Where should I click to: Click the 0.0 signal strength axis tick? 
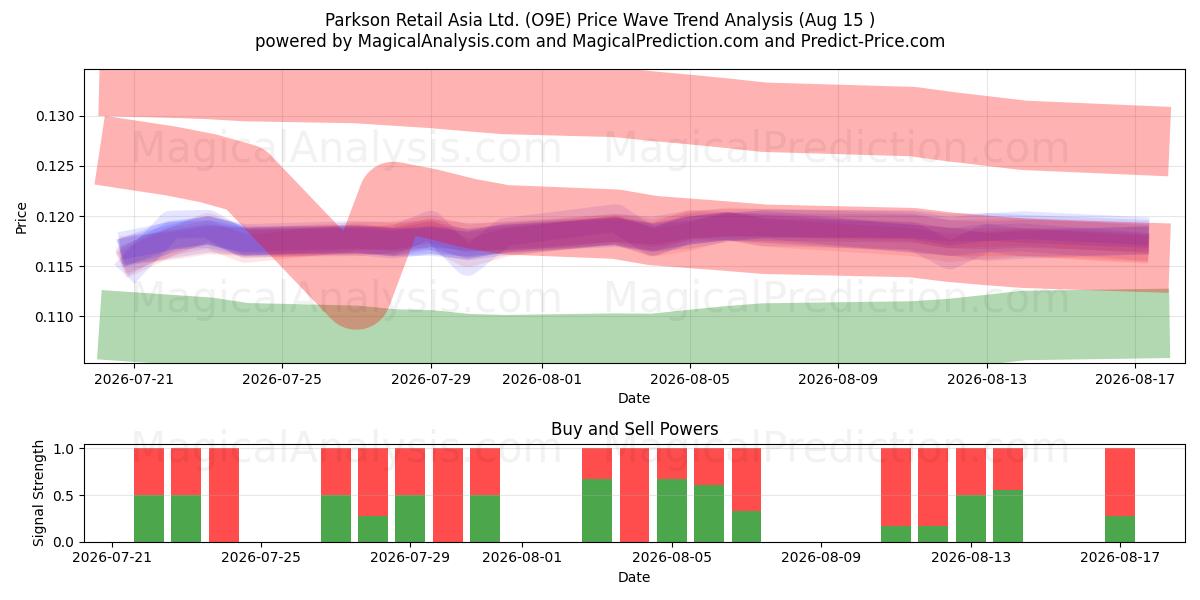[x=65, y=542]
